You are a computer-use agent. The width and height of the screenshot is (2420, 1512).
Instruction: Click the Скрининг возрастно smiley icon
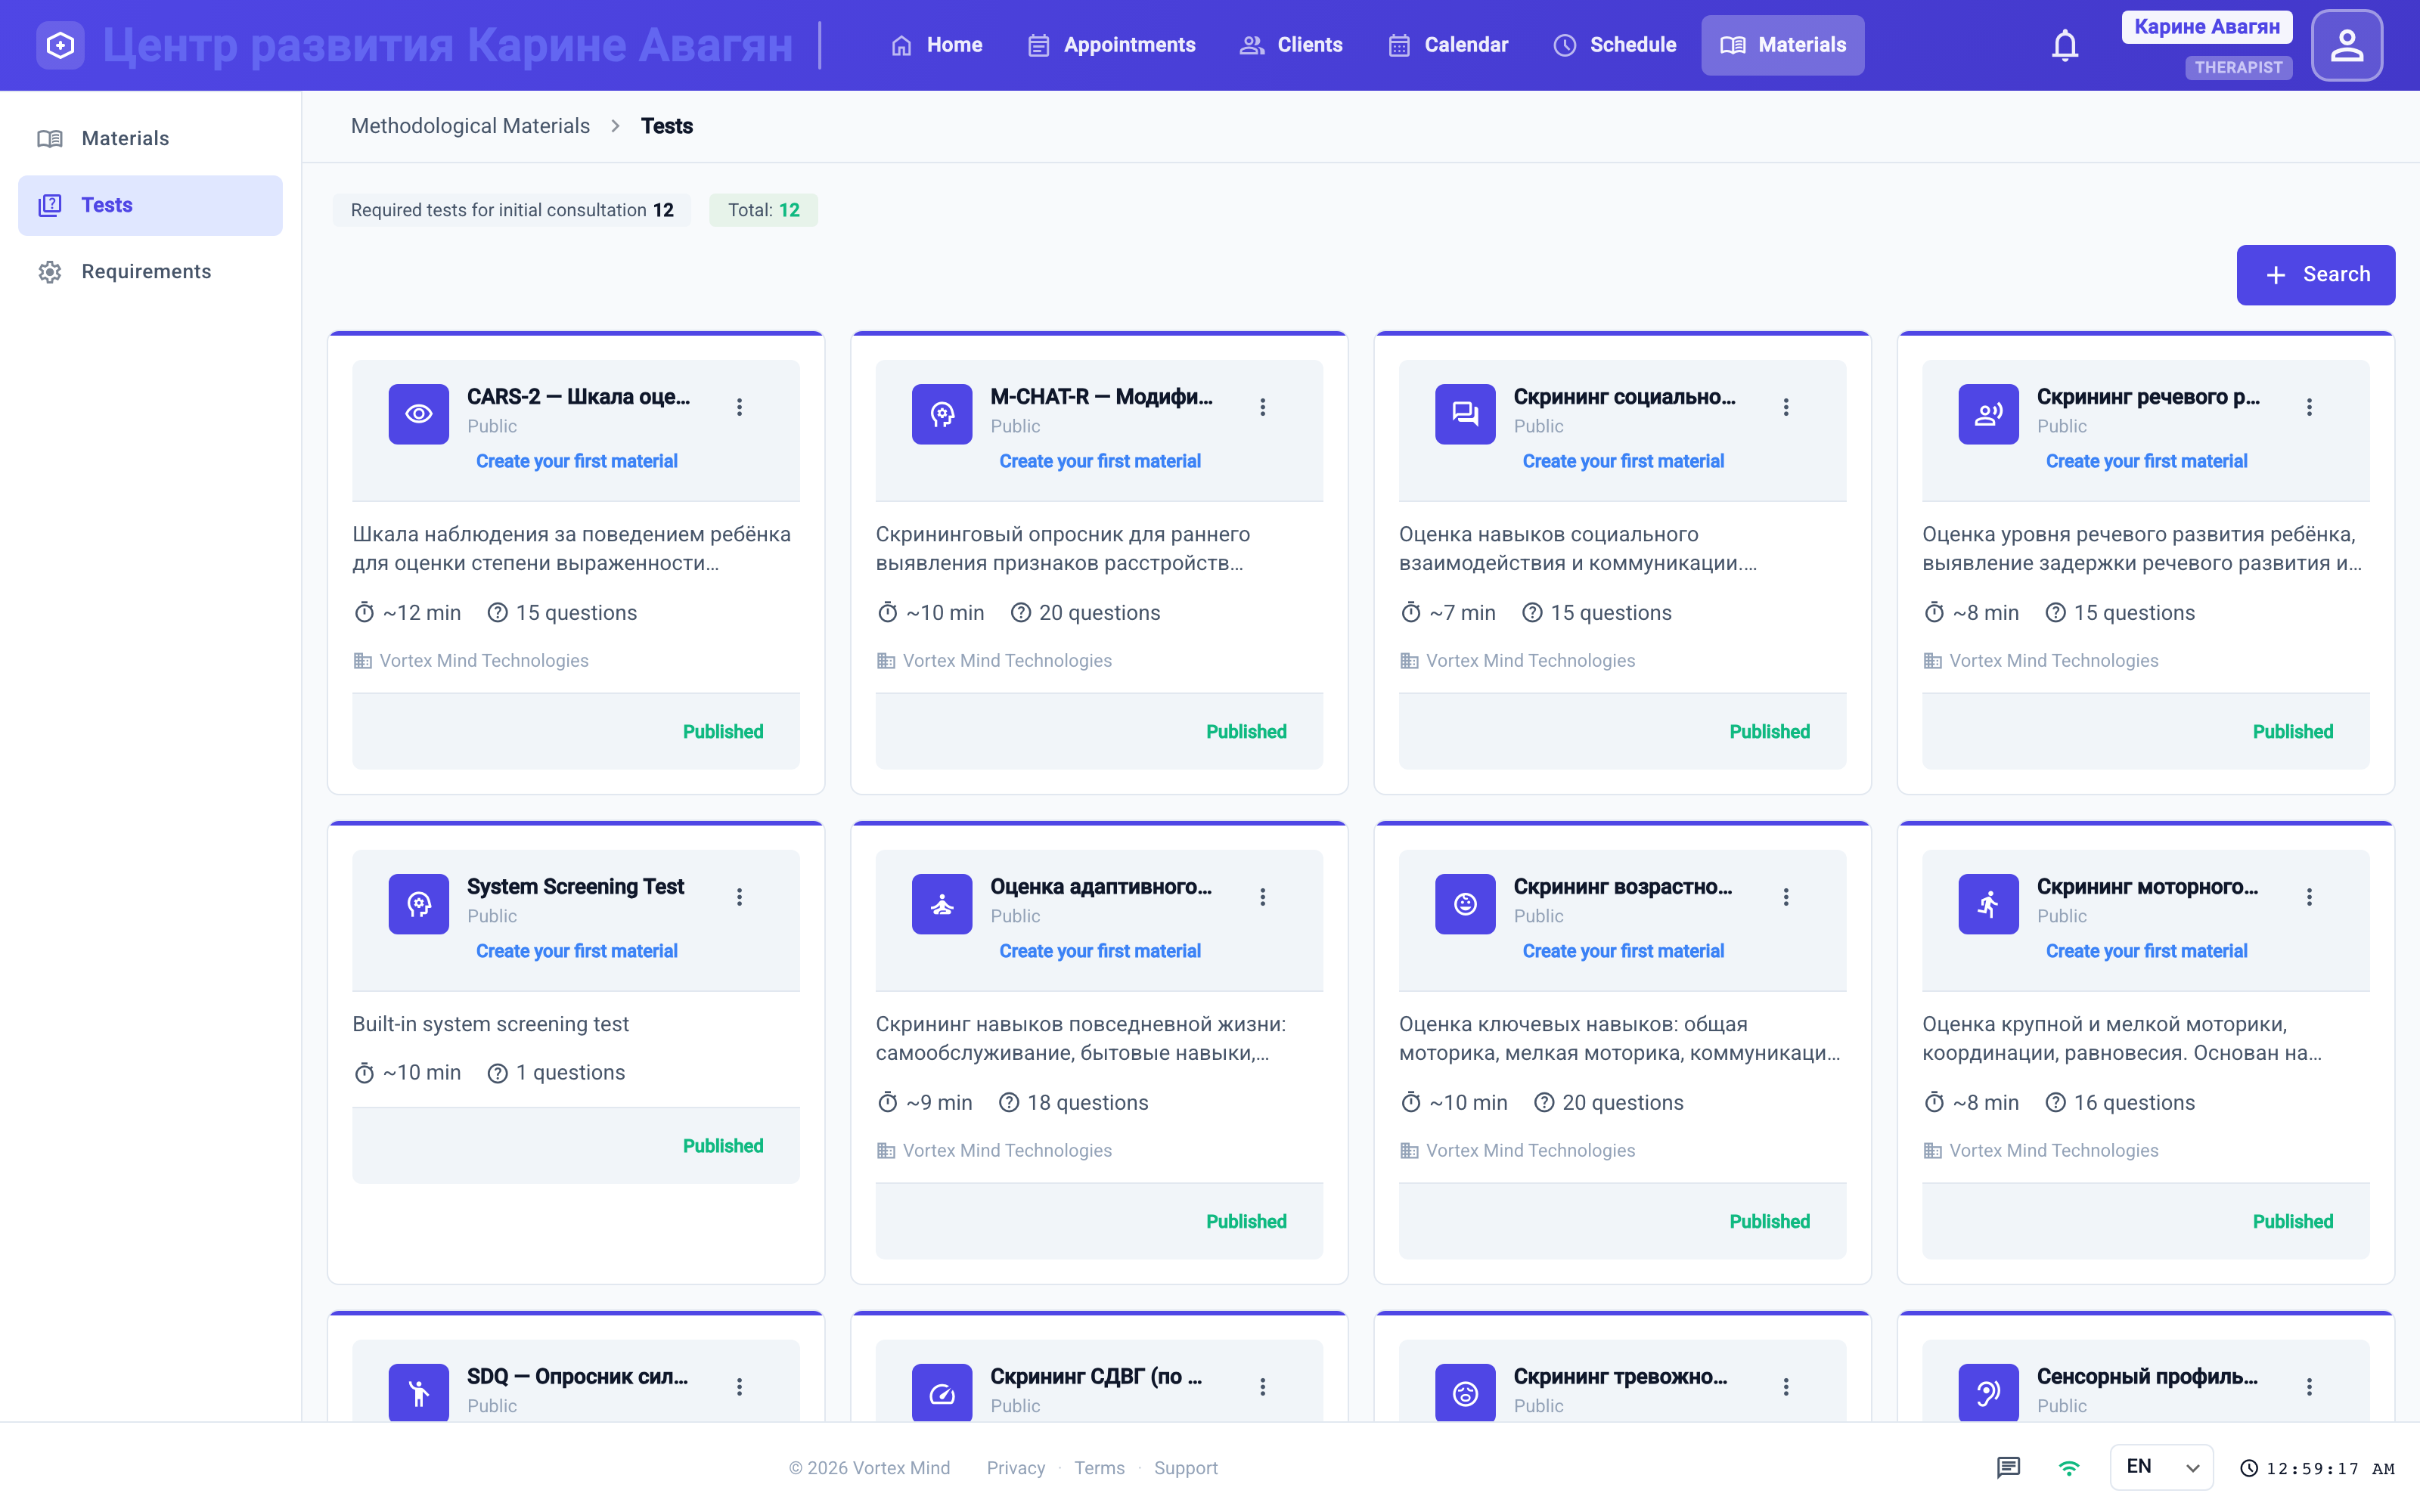(x=1465, y=904)
